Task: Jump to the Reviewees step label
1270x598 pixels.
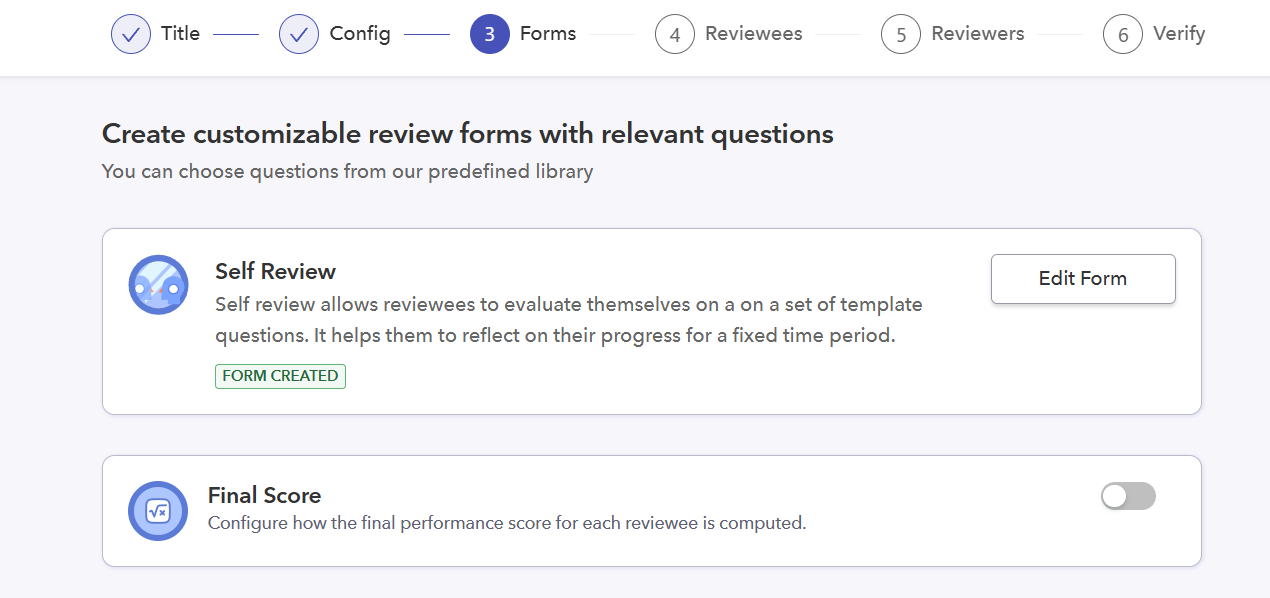Action: [754, 33]
